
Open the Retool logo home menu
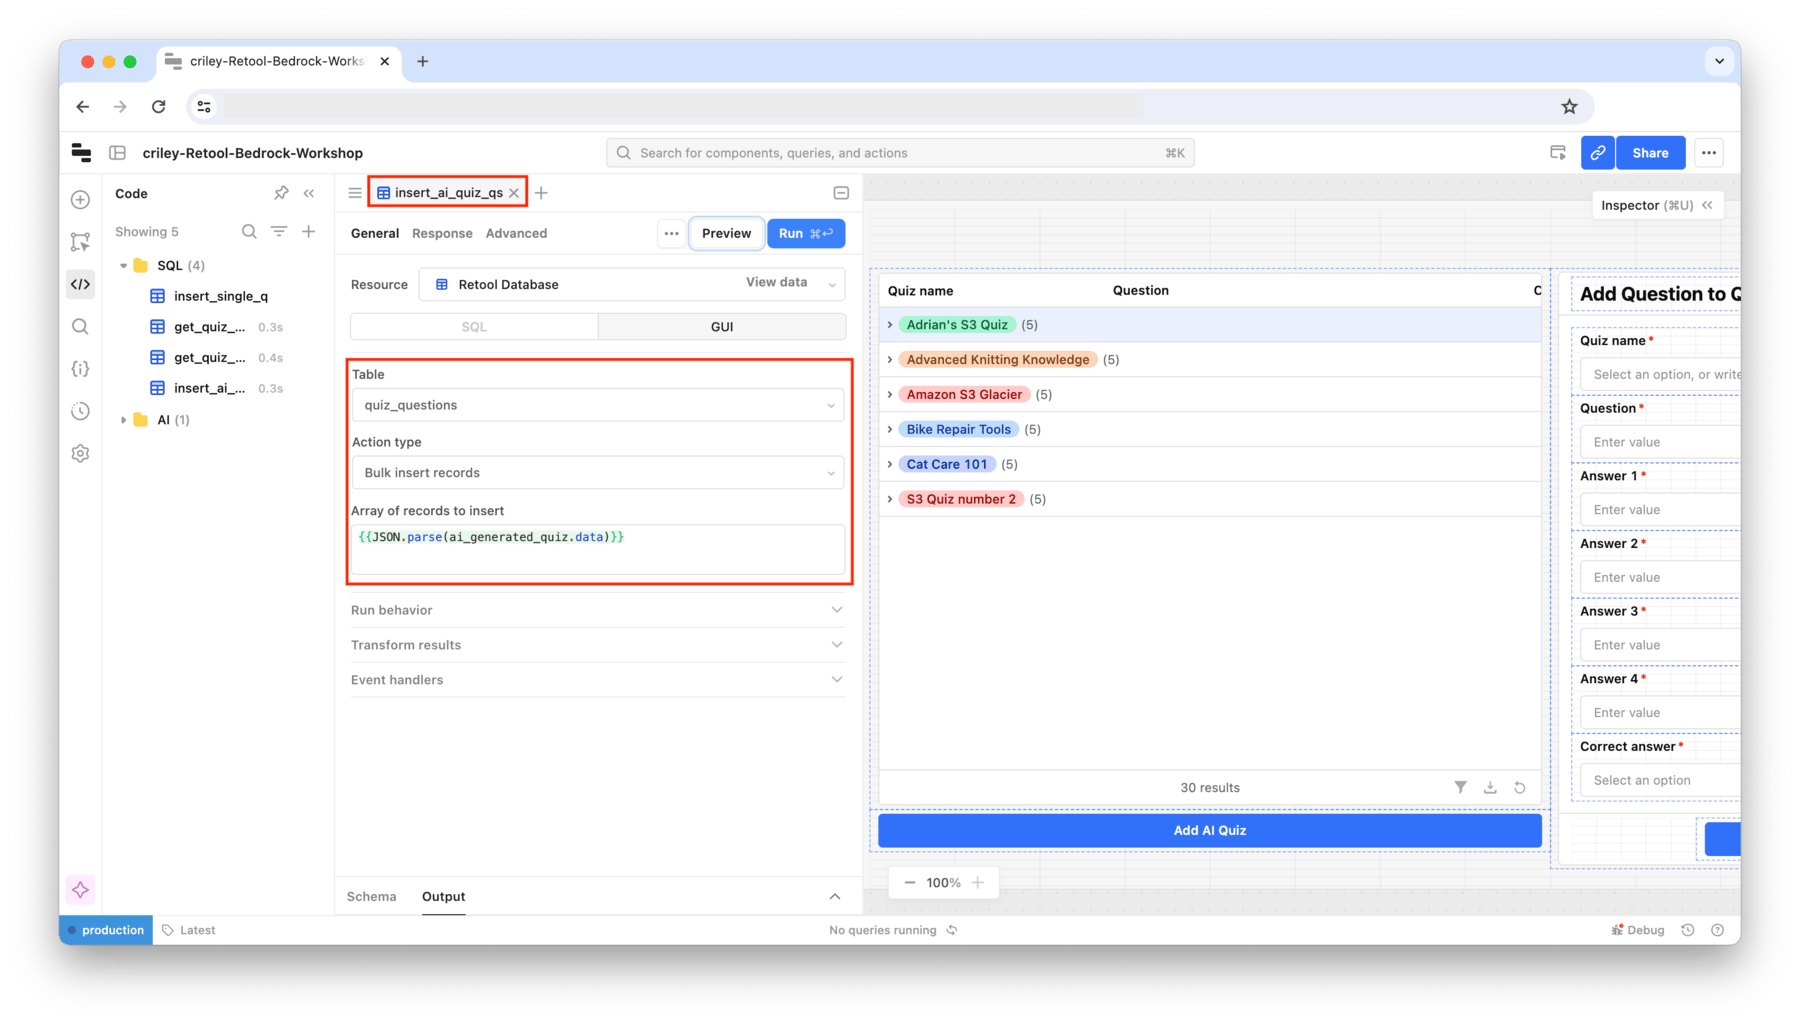(x=82, y=153)
